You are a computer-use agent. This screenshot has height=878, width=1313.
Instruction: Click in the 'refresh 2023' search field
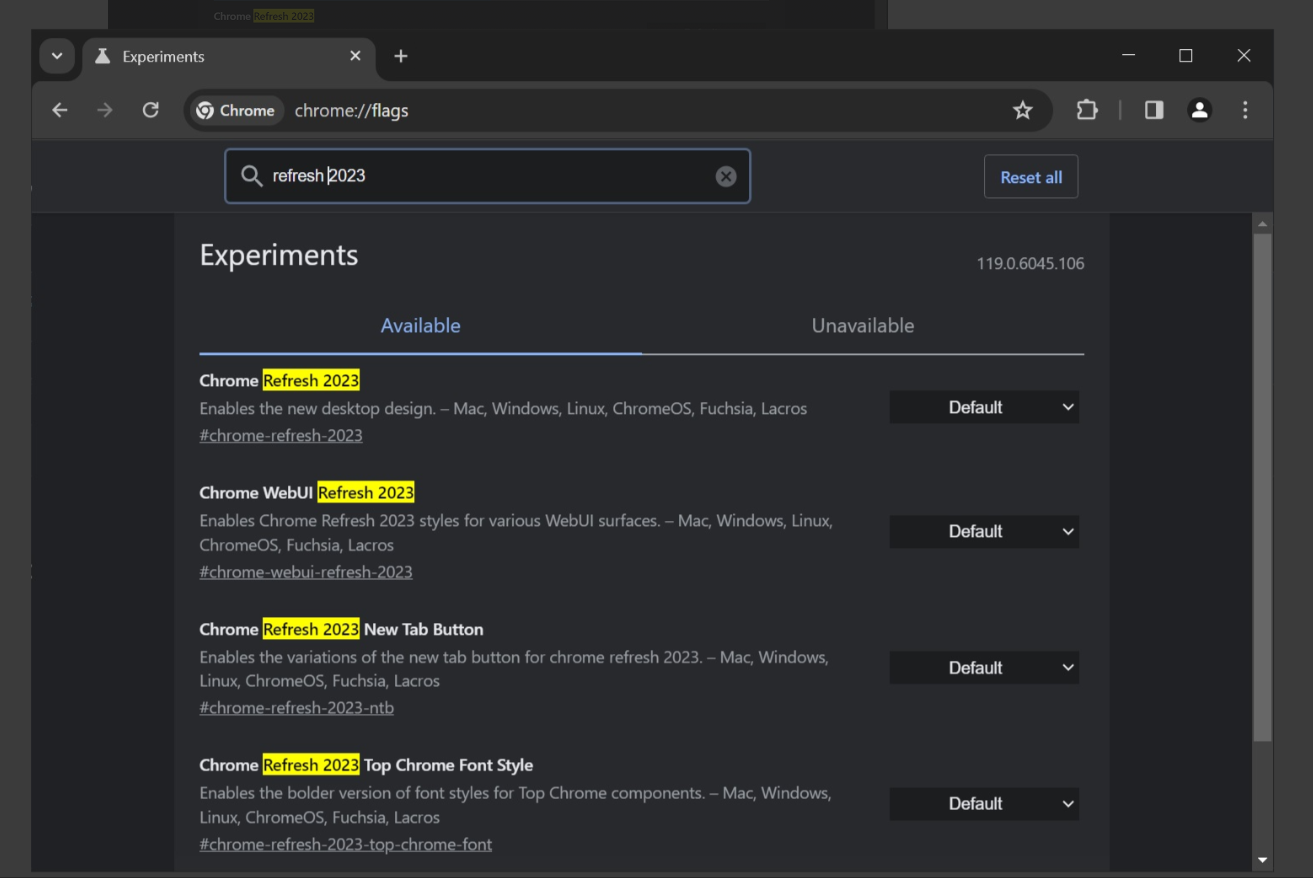[x=488, y=176]
